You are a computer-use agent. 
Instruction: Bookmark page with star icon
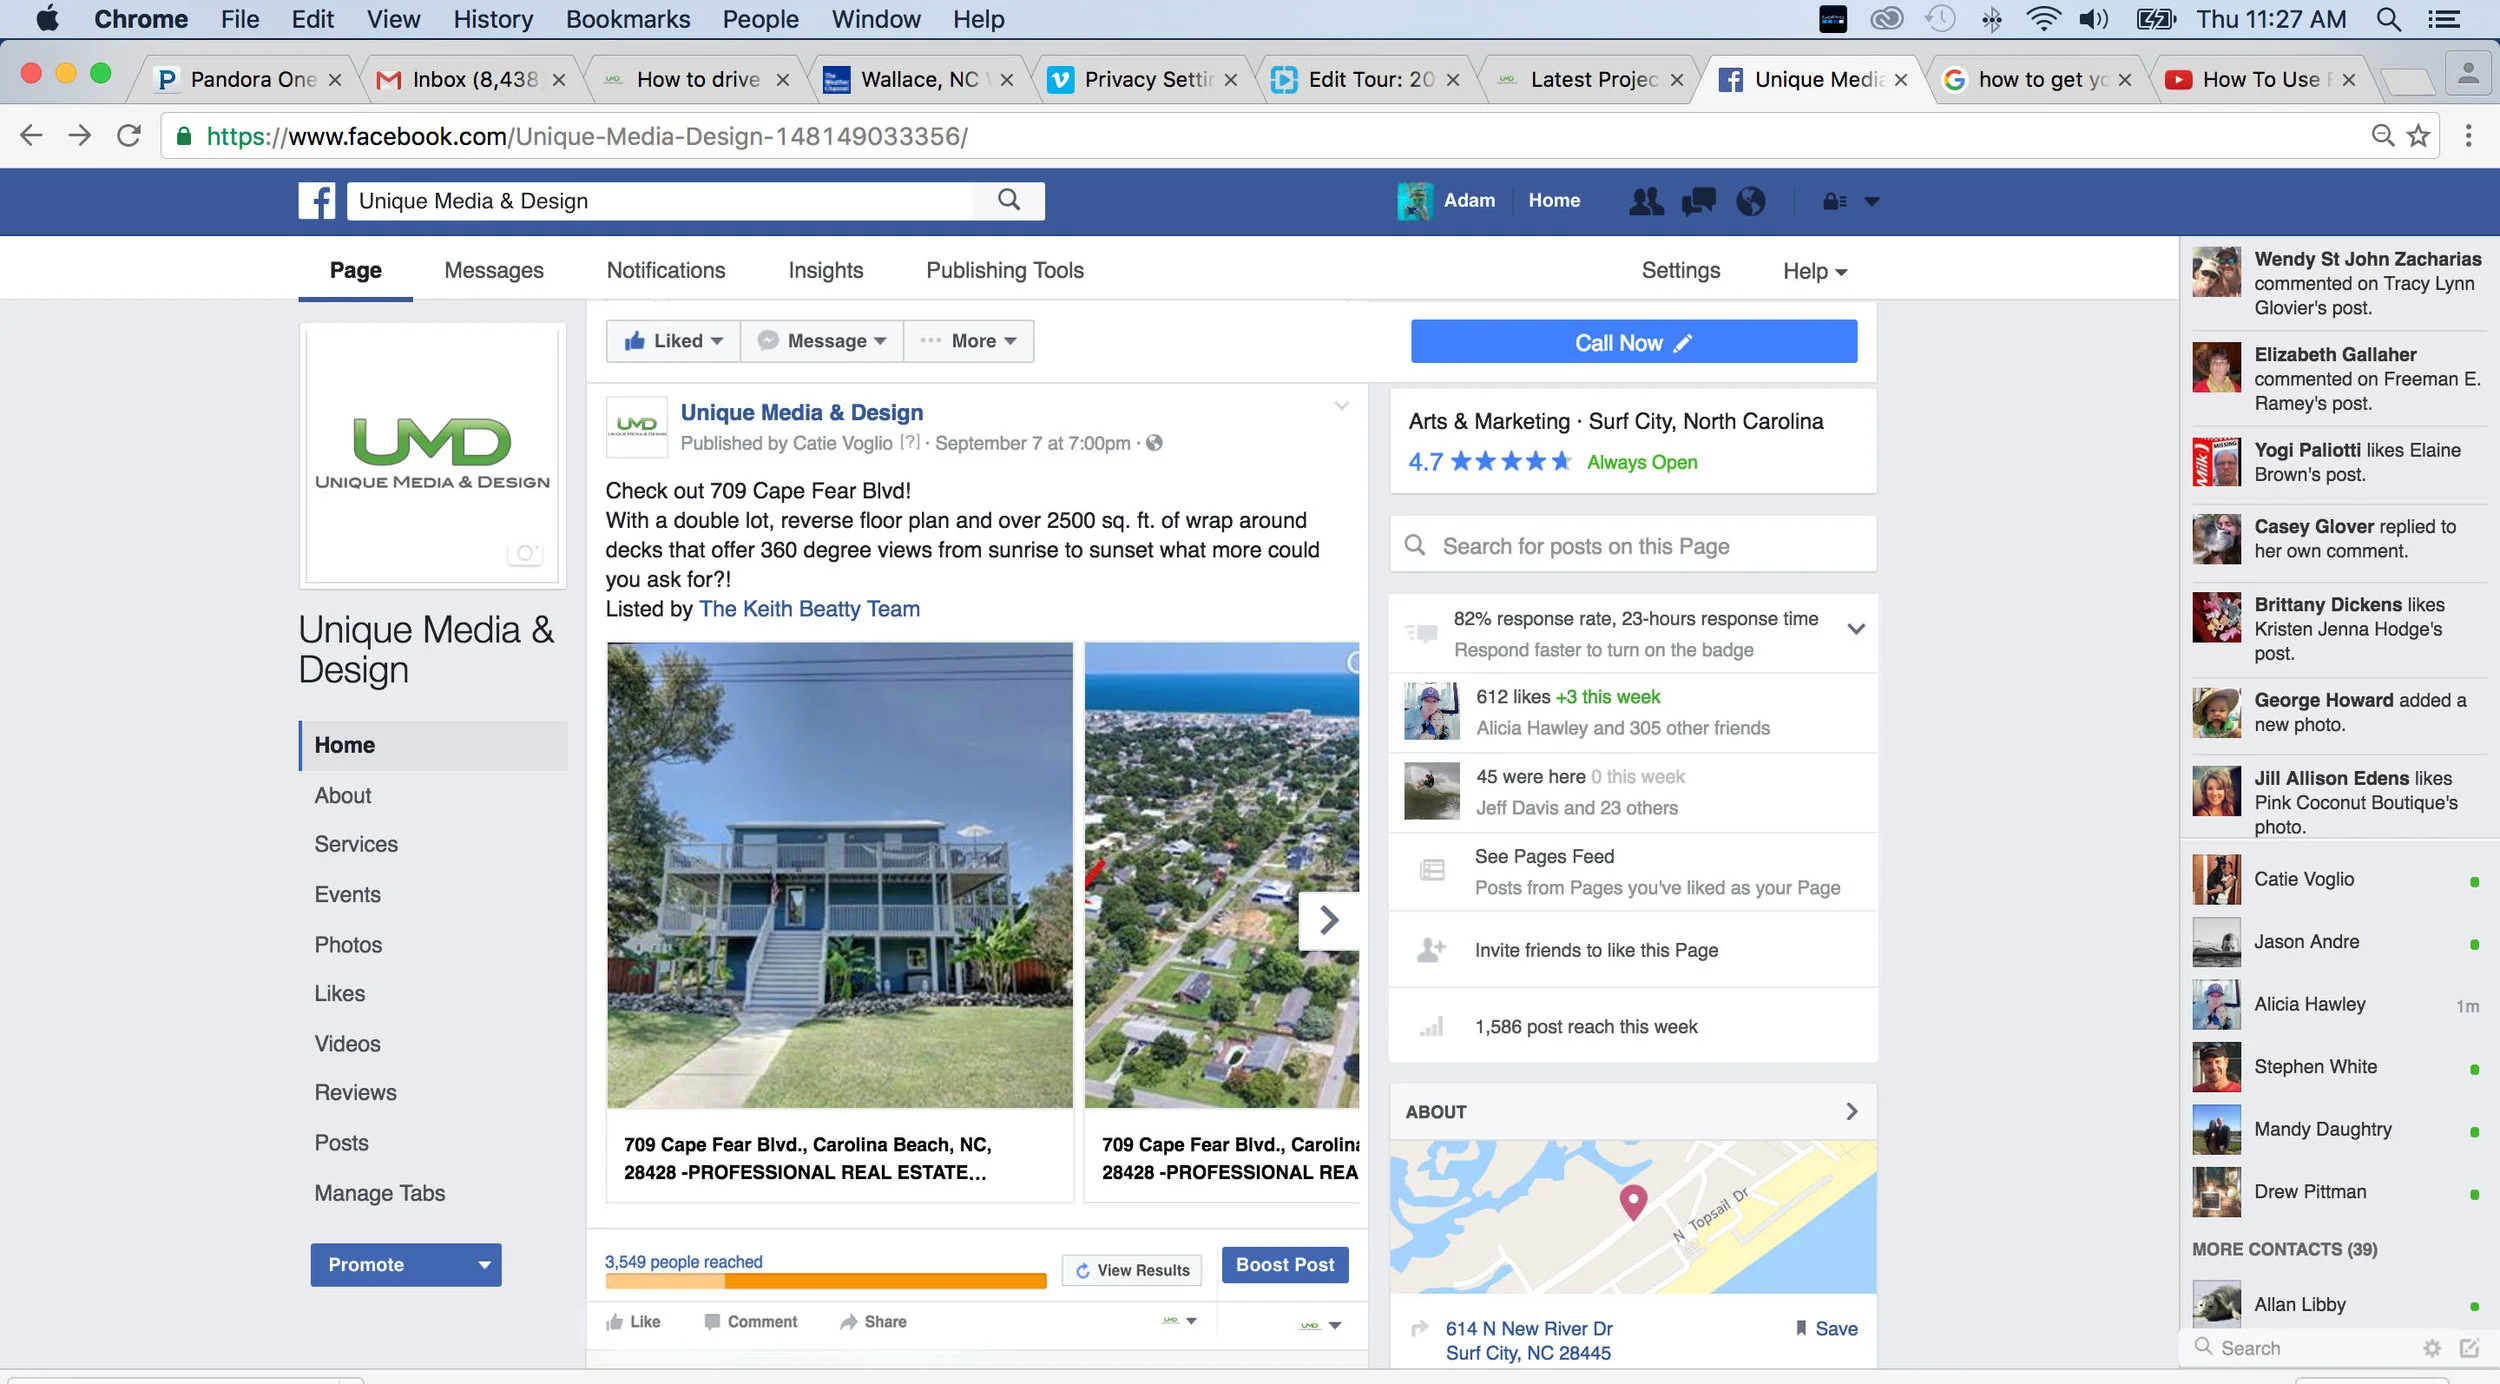coord(2418,136)
